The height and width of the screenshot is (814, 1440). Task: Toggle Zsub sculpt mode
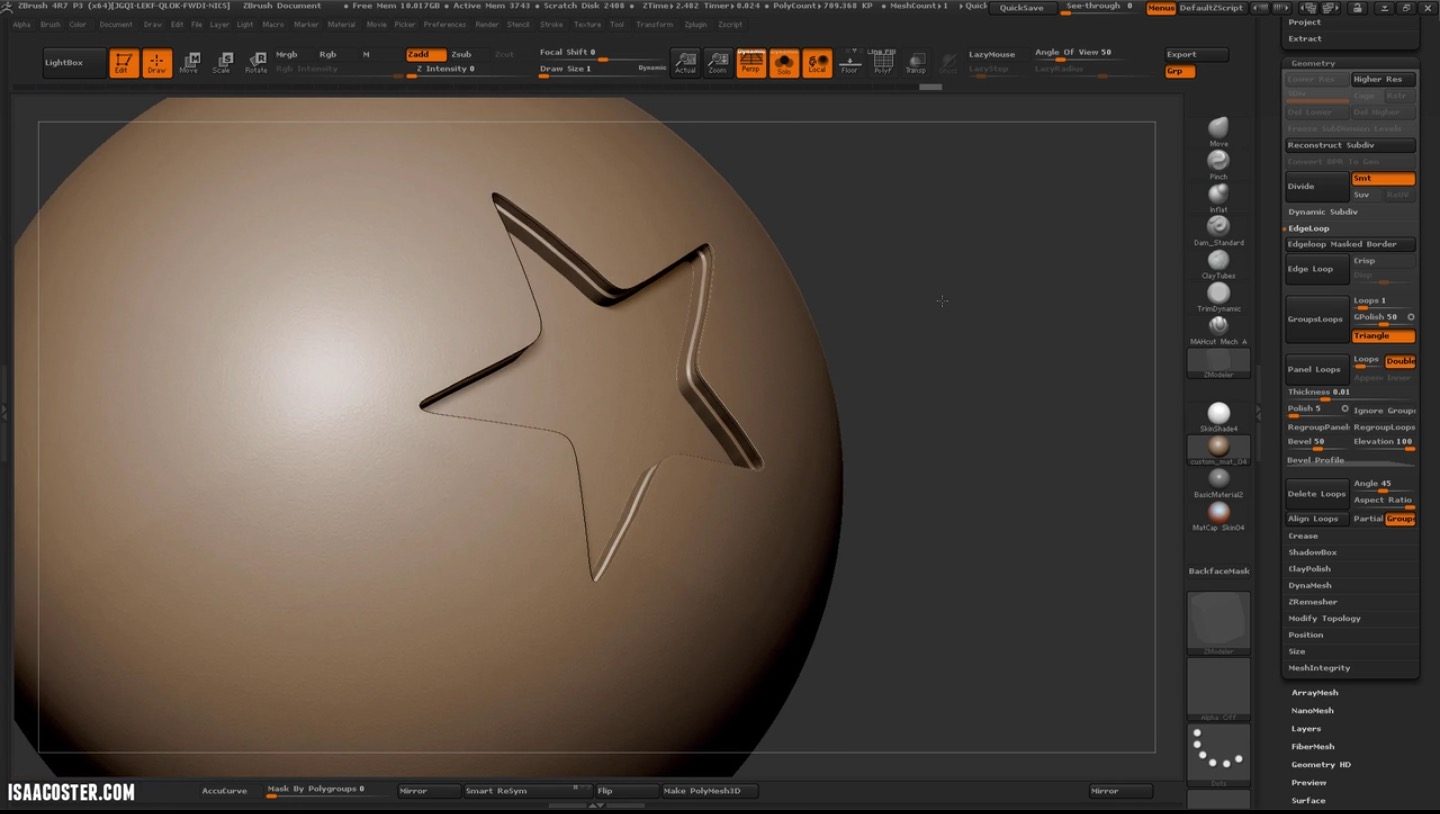[461, 54]
